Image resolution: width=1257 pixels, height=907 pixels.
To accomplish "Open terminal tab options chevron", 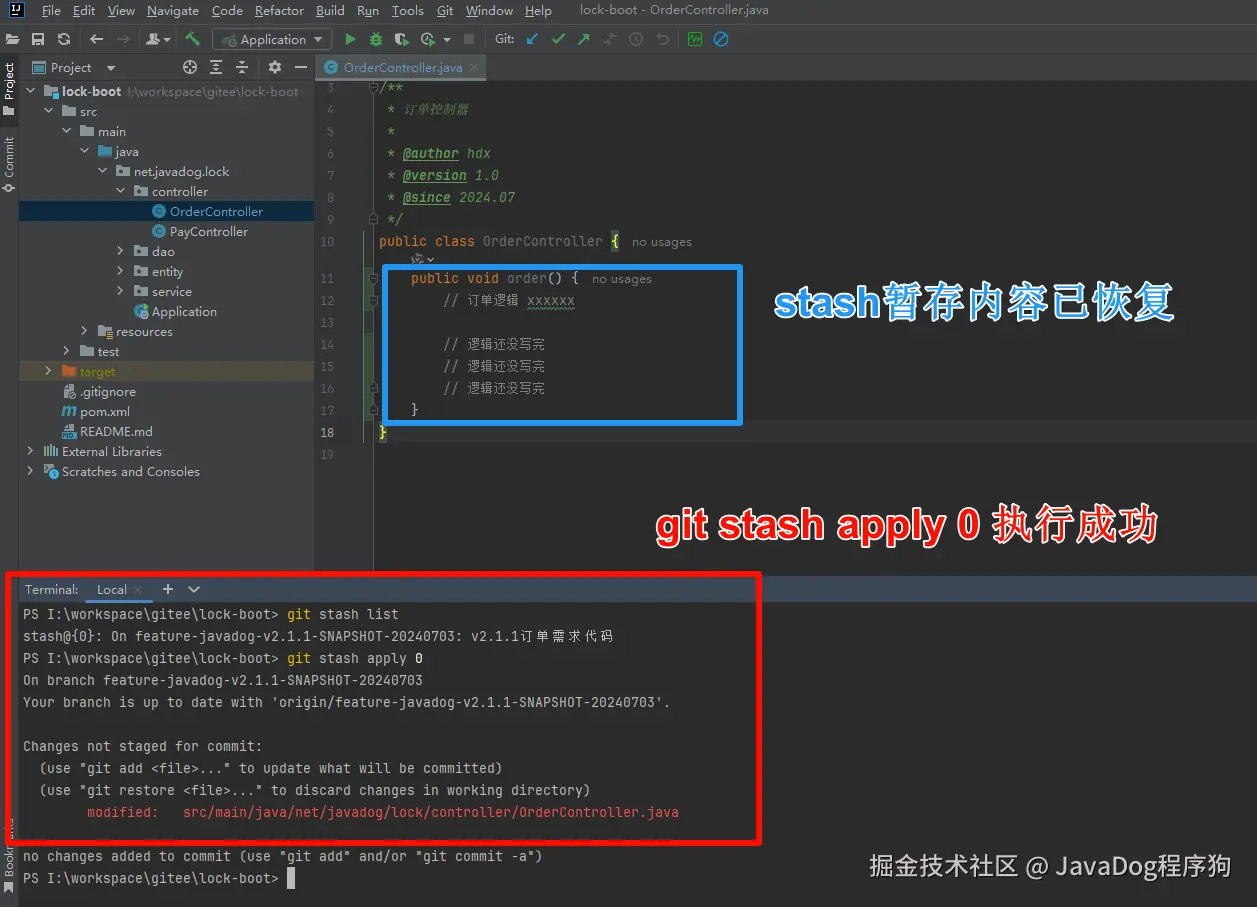I will click(194, 589).
